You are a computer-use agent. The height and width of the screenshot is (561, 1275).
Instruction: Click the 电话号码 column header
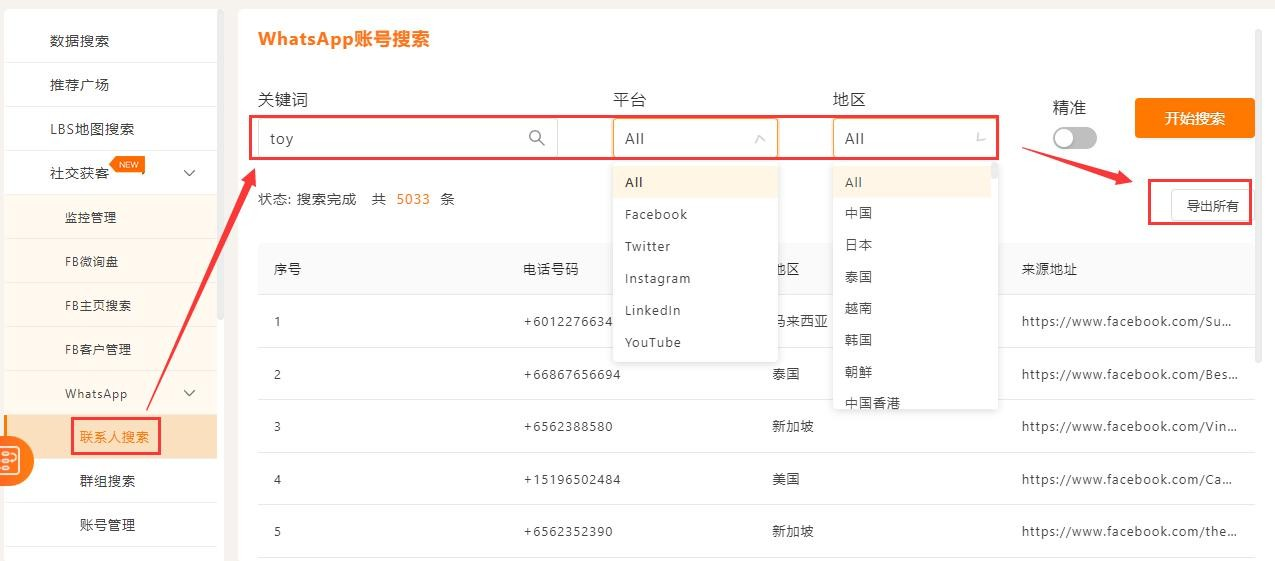coord(550,269)
